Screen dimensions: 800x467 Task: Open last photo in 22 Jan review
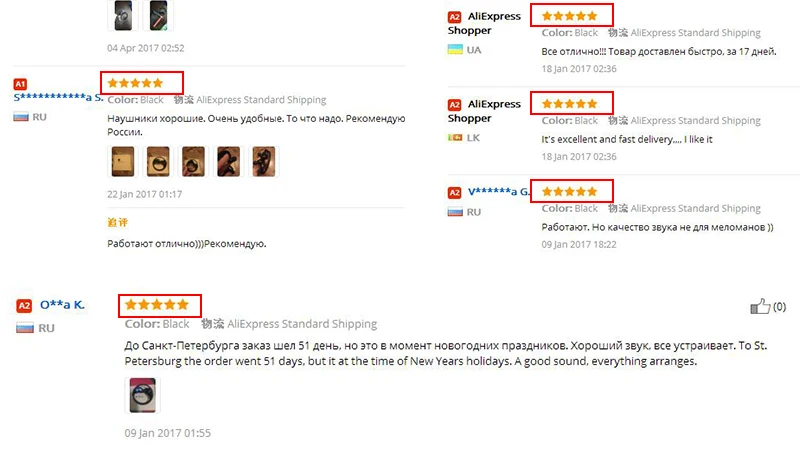pos(264,161)
